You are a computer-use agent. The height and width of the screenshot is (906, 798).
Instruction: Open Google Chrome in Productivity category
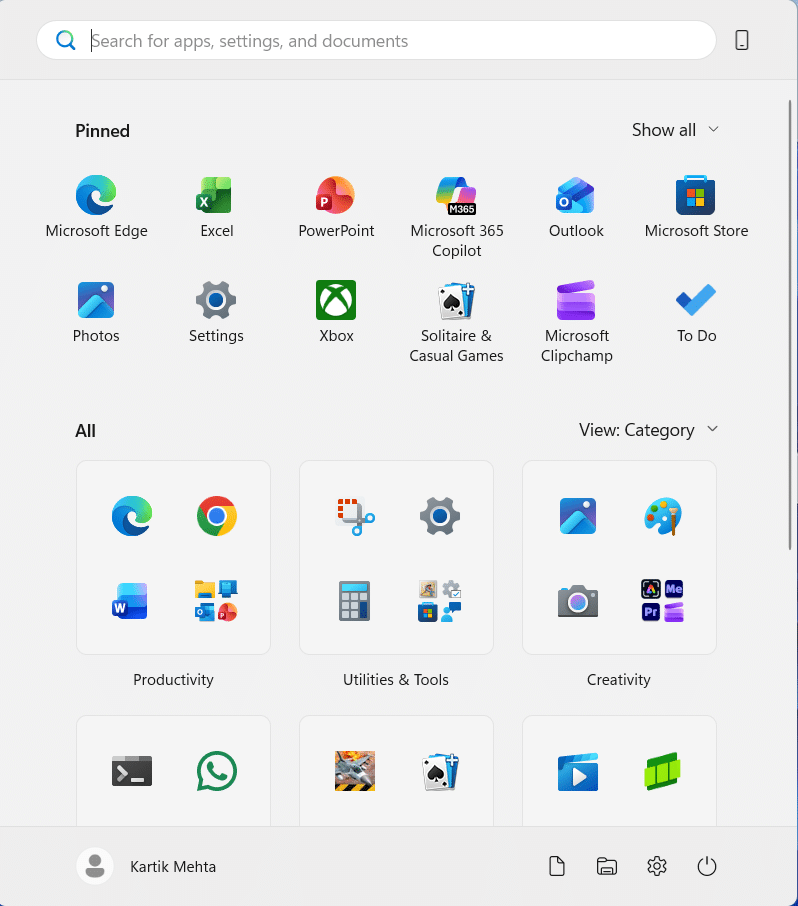tap(216, 516)
